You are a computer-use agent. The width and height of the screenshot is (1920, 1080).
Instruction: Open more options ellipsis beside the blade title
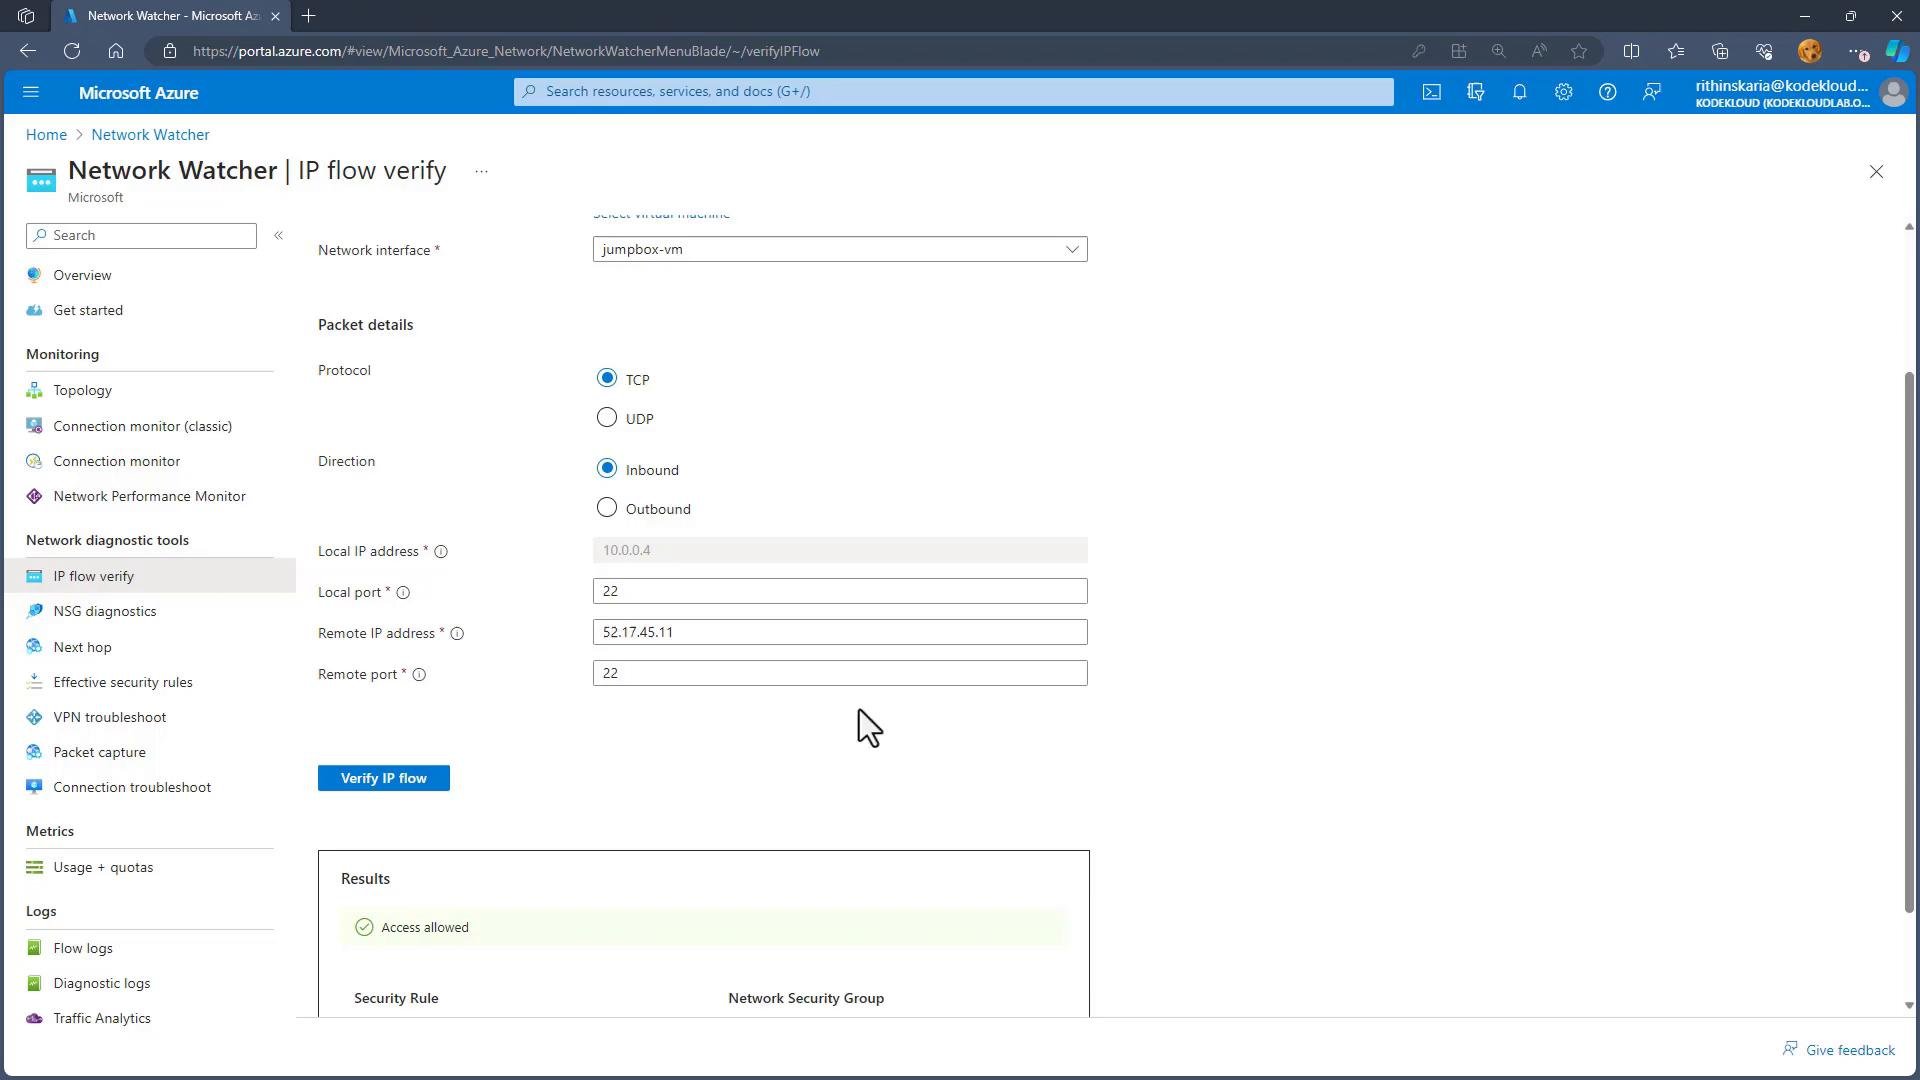[481, 171]
